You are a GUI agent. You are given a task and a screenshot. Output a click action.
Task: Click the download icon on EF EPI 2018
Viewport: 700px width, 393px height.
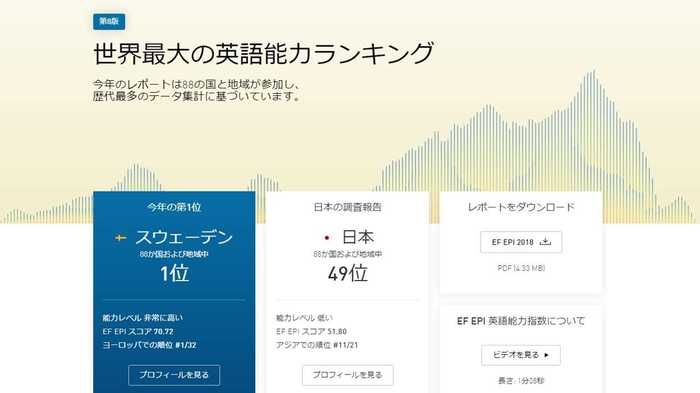(x=545, y=242)
